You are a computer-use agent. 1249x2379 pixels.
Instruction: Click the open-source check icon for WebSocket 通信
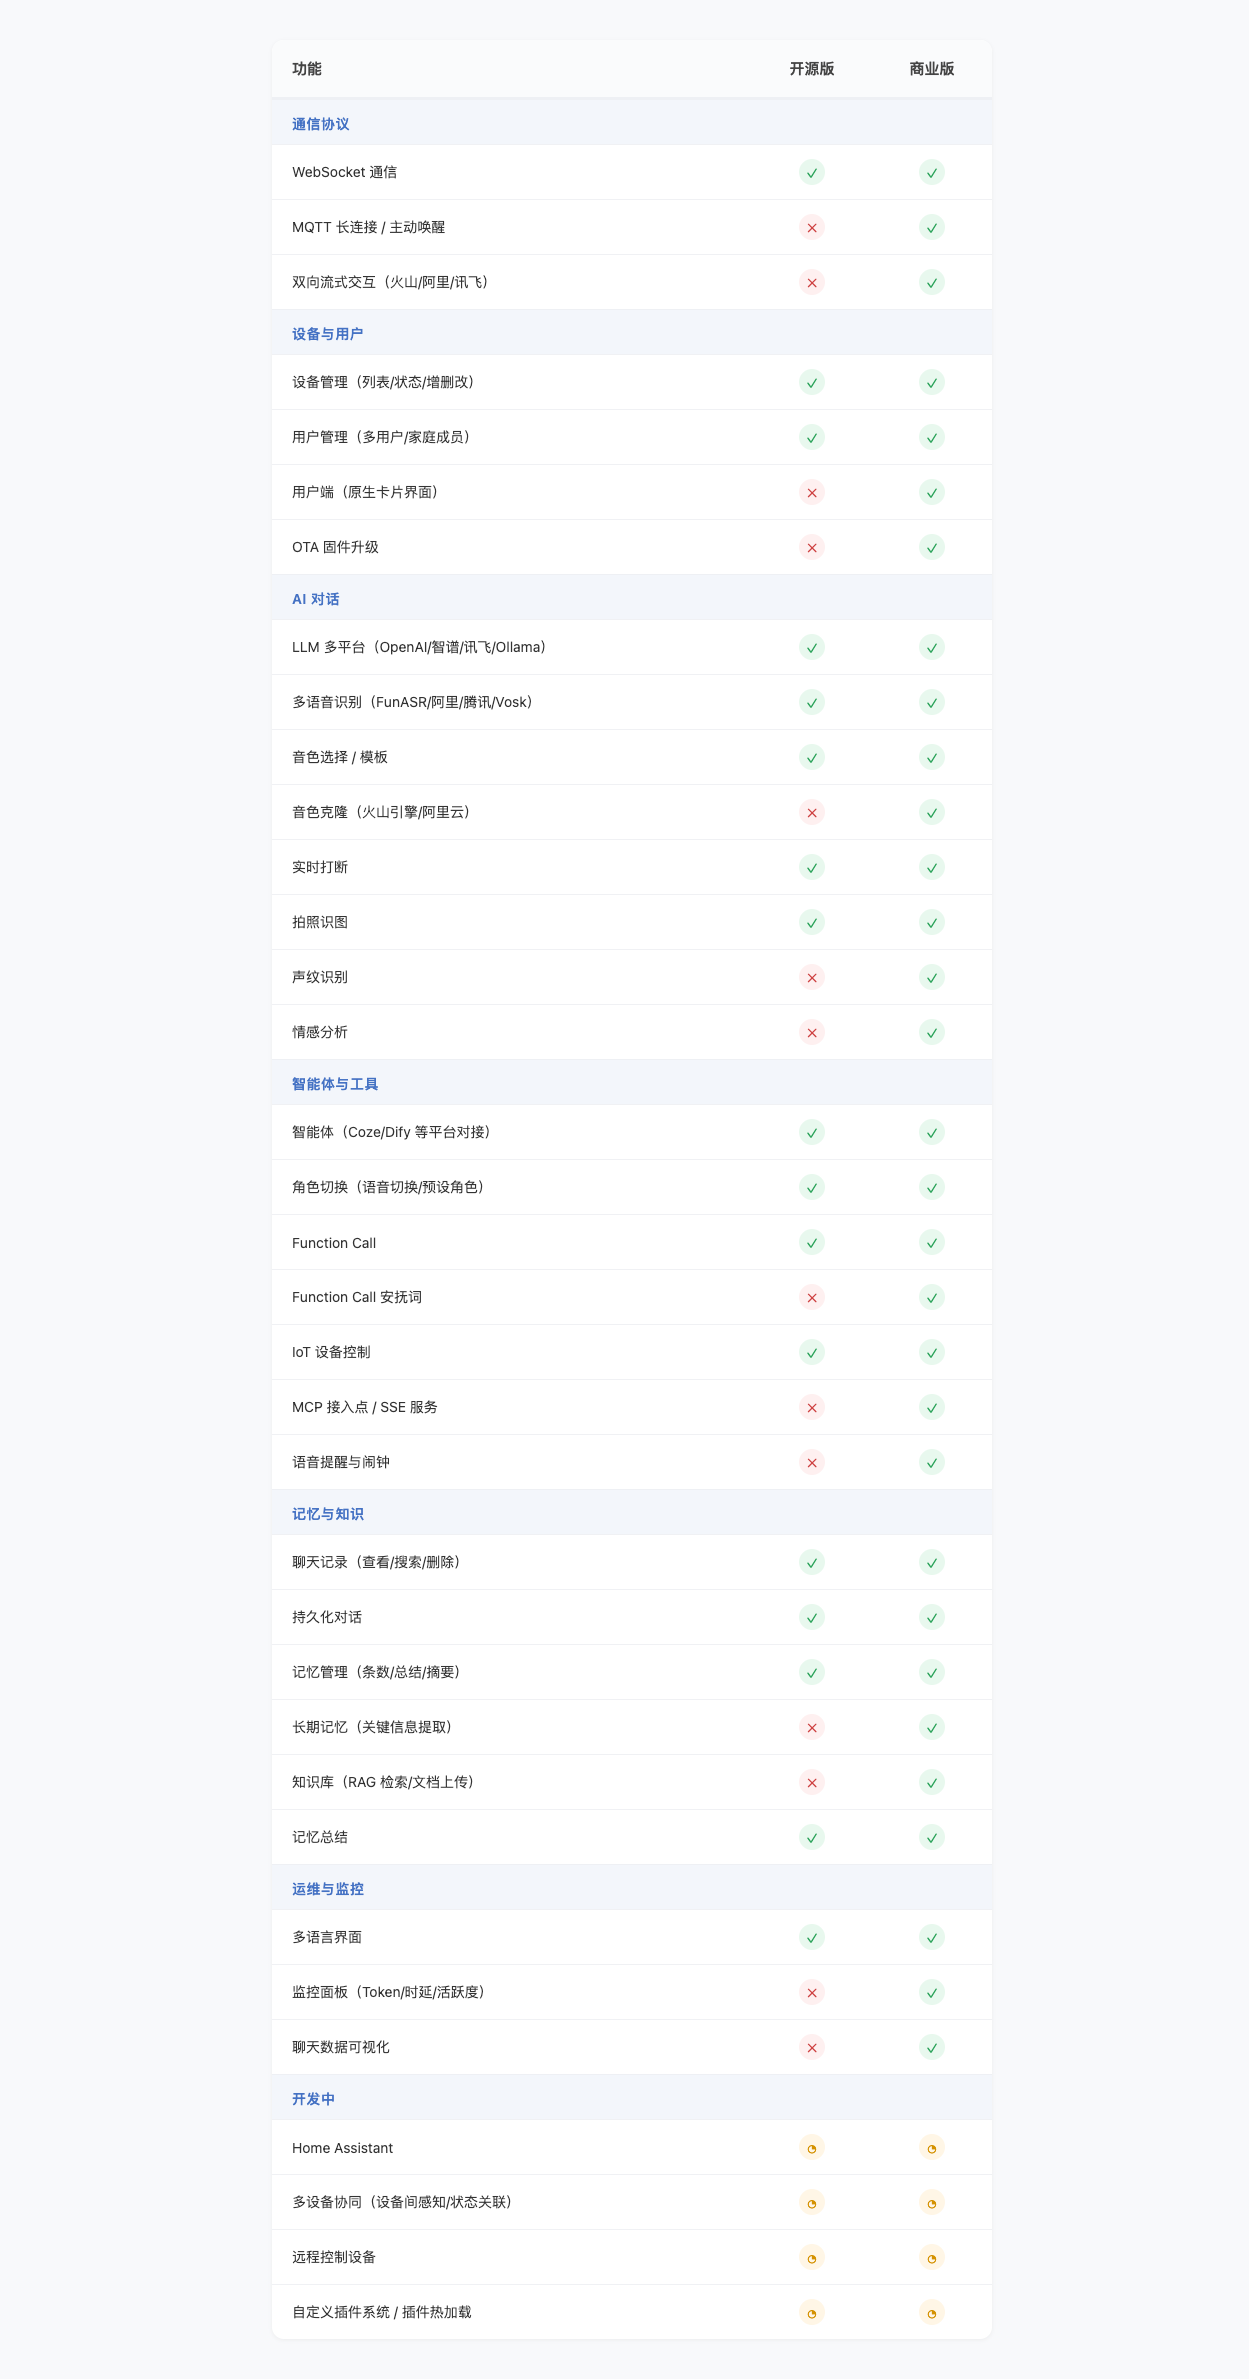(812, 172)
